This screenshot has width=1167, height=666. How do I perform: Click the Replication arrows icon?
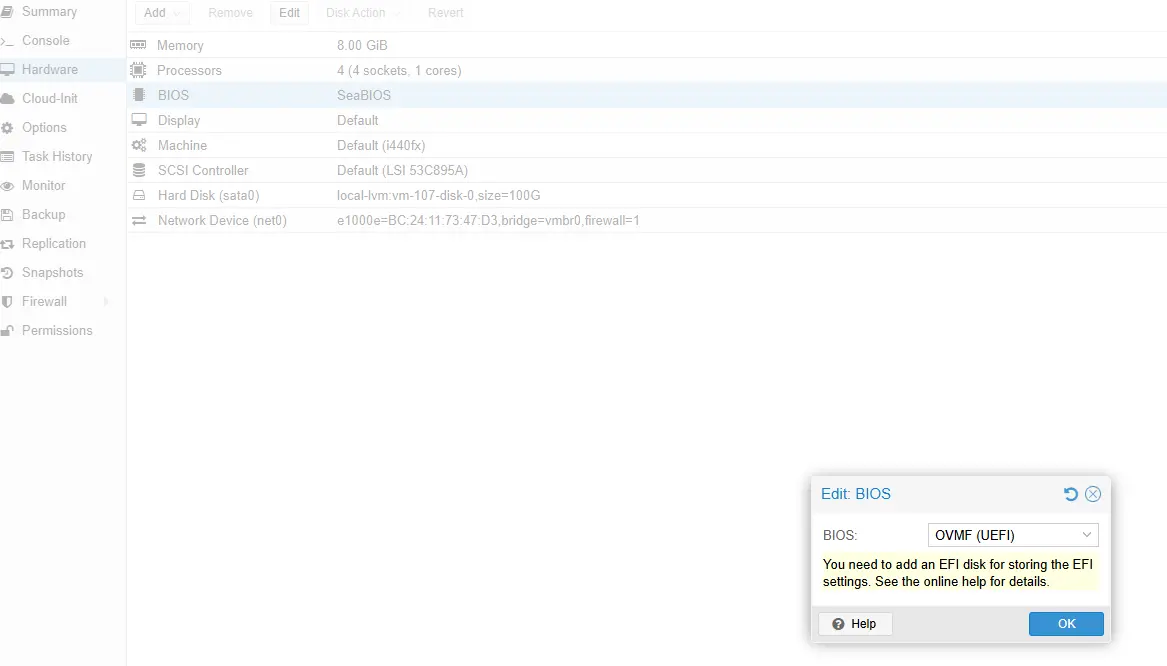coord(8,244)
